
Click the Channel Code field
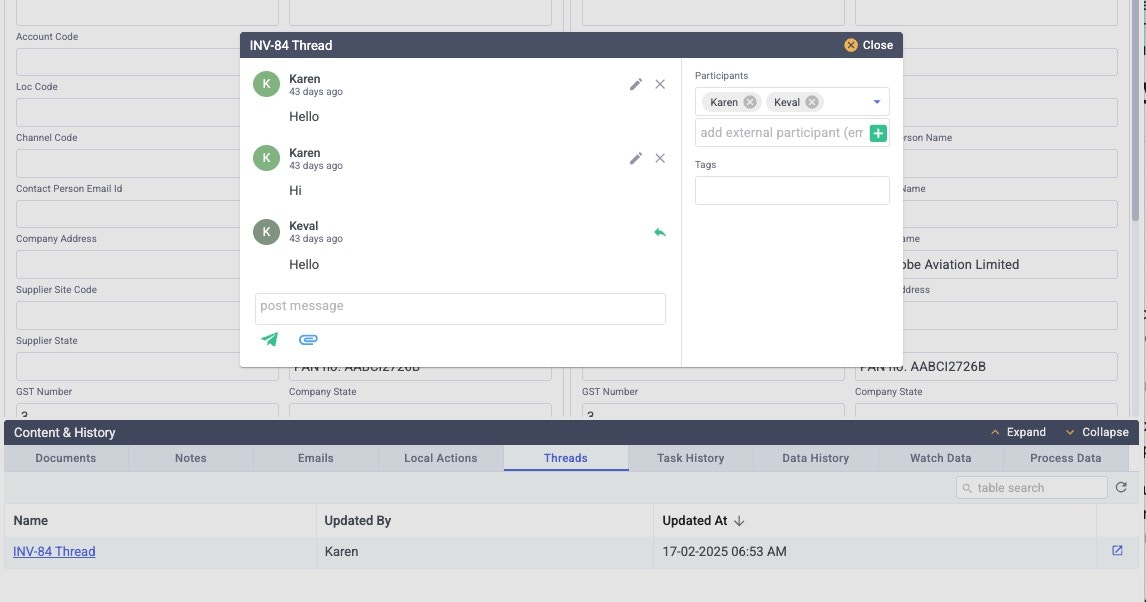[128, 164]
